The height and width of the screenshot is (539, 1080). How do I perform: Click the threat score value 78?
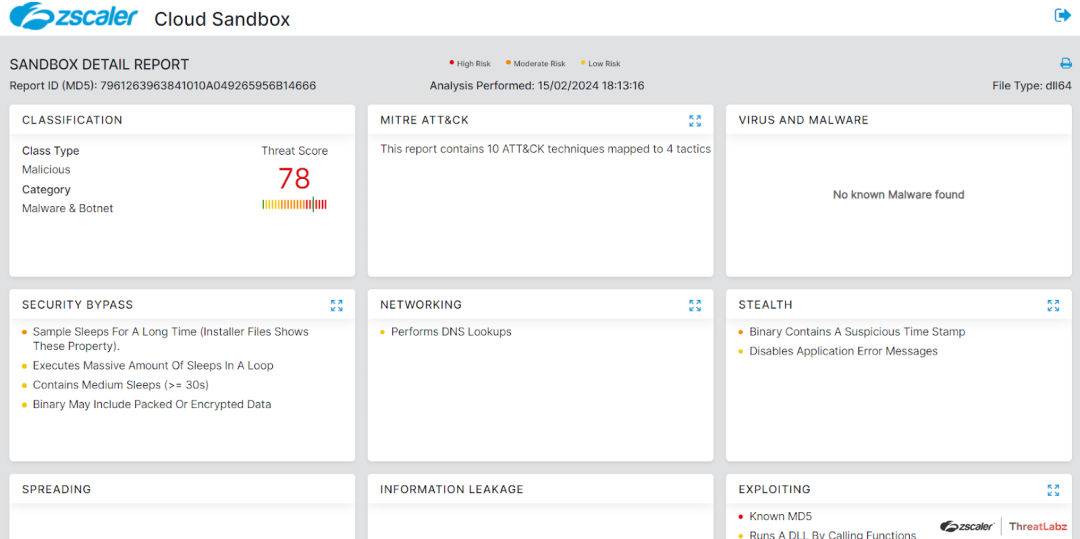click(294, 179)
